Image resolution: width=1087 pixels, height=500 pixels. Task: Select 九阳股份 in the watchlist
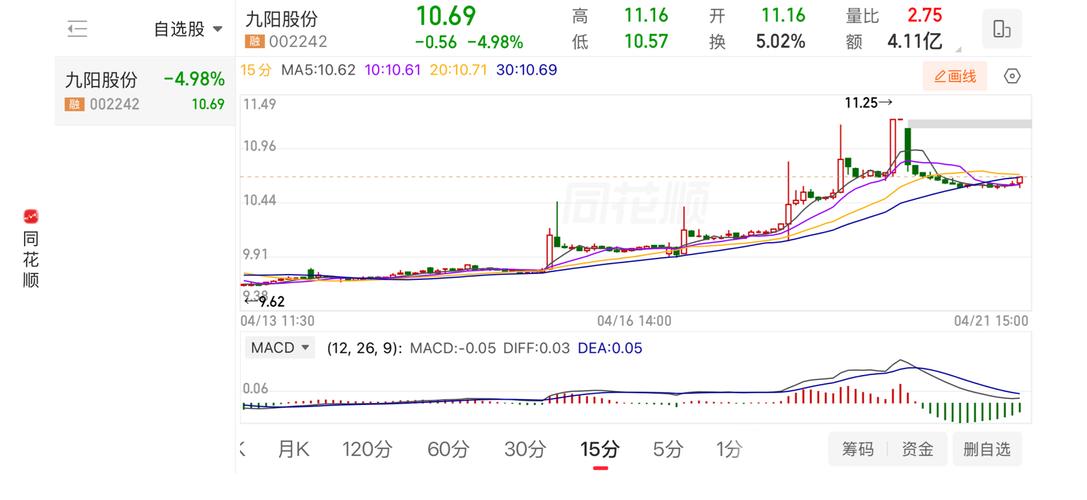pyautogui.click(x=145, y=91)
